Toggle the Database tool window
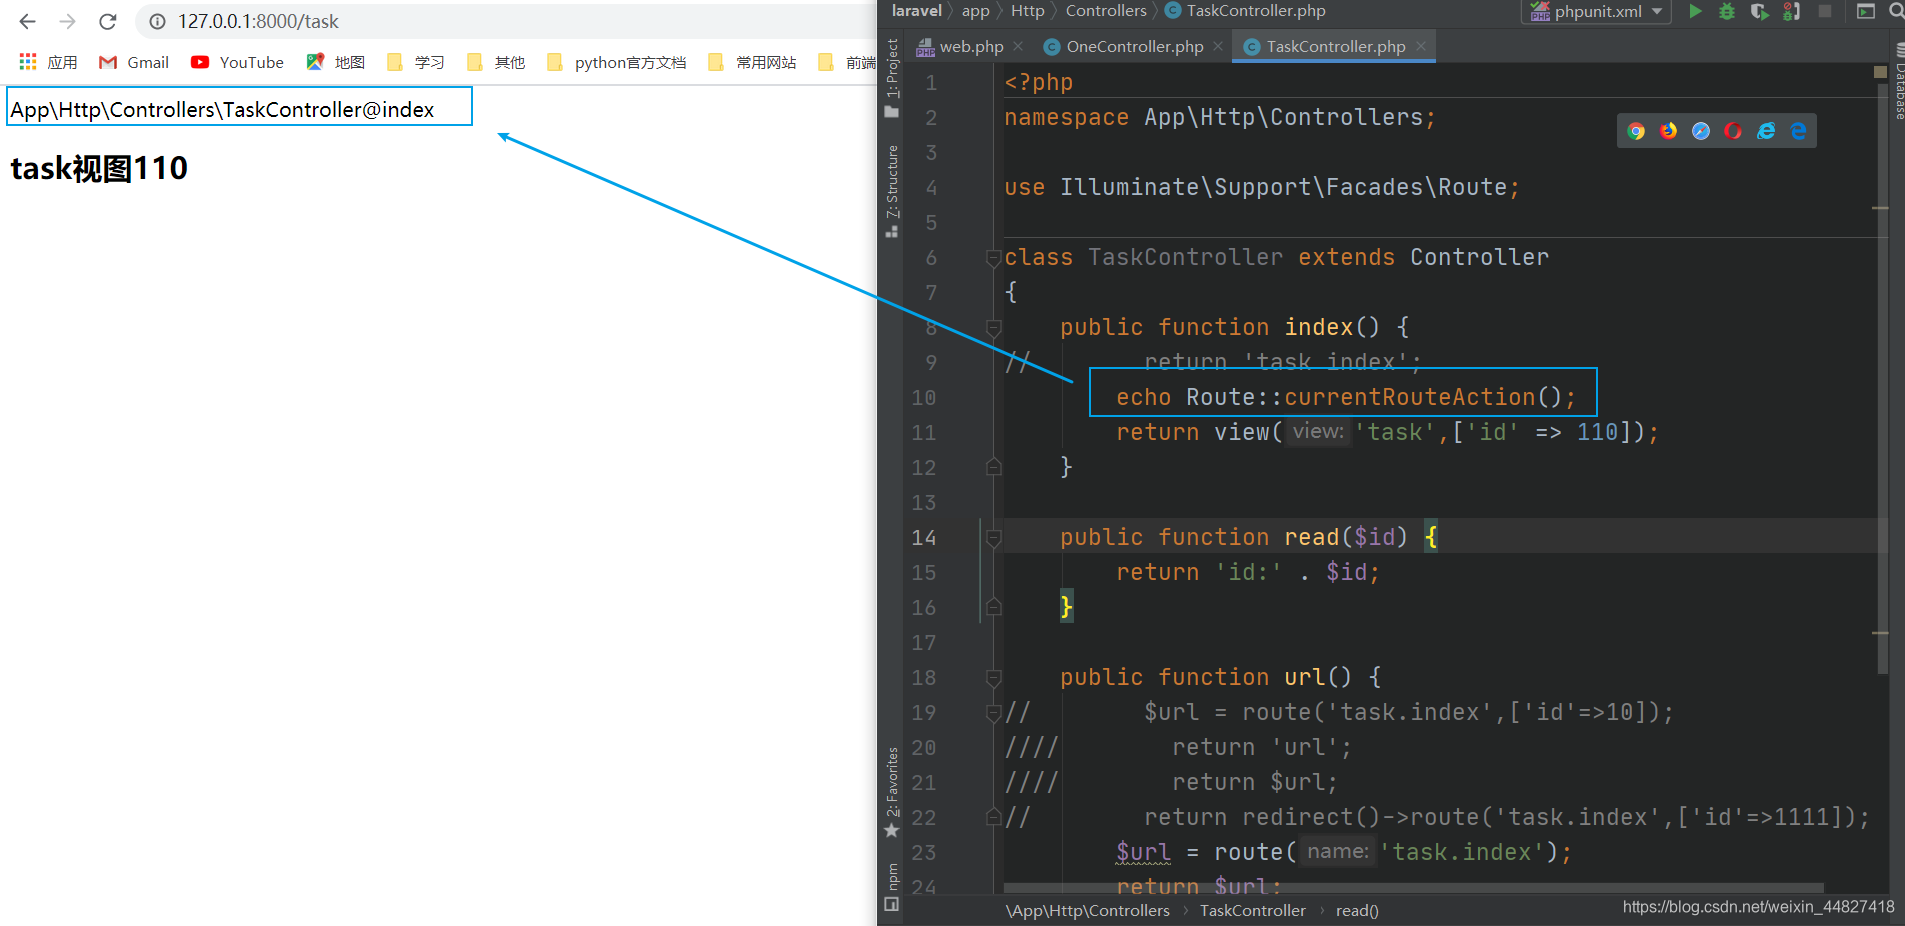The height and width of the screenshot is (926, 1905). [x=1898, y=81]
